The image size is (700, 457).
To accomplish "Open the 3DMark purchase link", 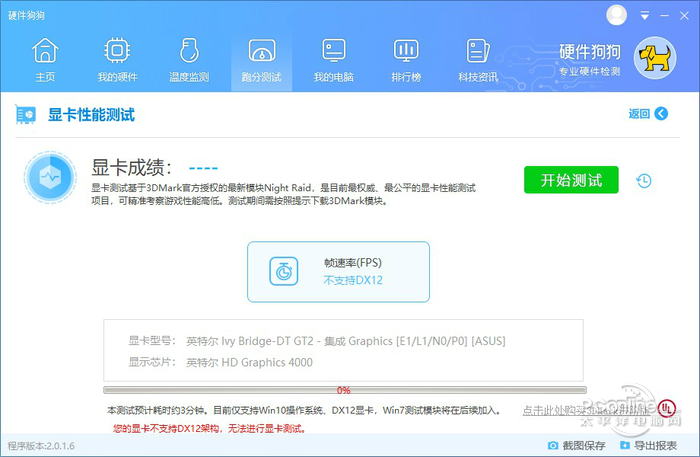I will click(x=586, y=410).
